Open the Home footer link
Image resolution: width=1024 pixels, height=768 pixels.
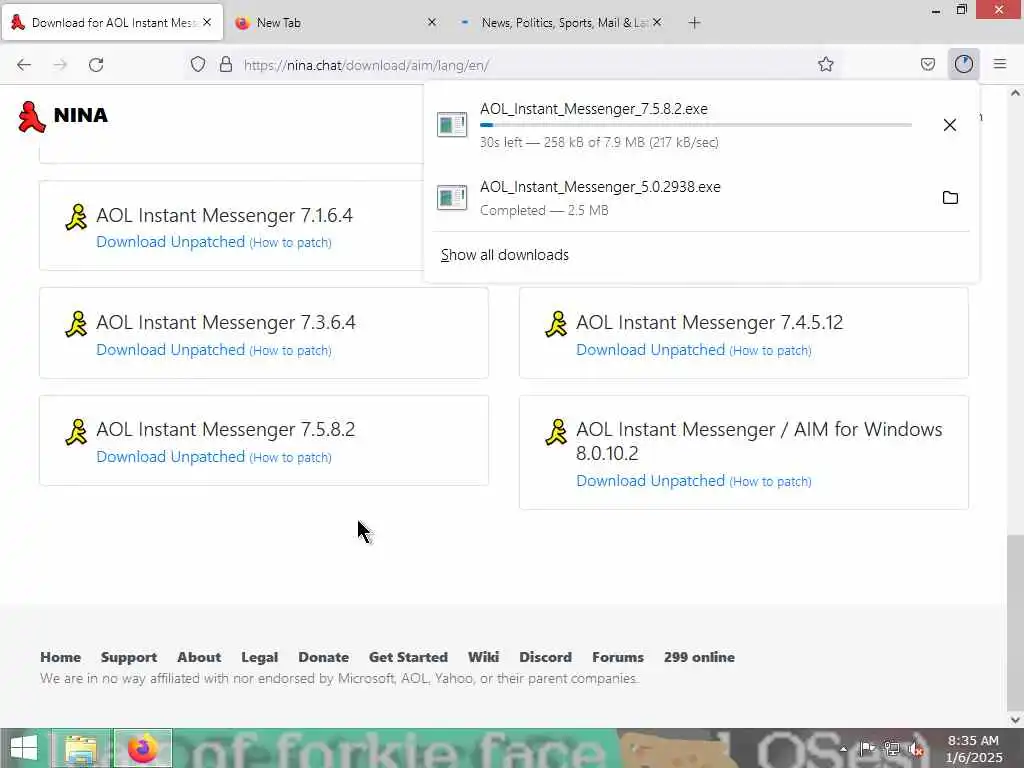point(61,657)
